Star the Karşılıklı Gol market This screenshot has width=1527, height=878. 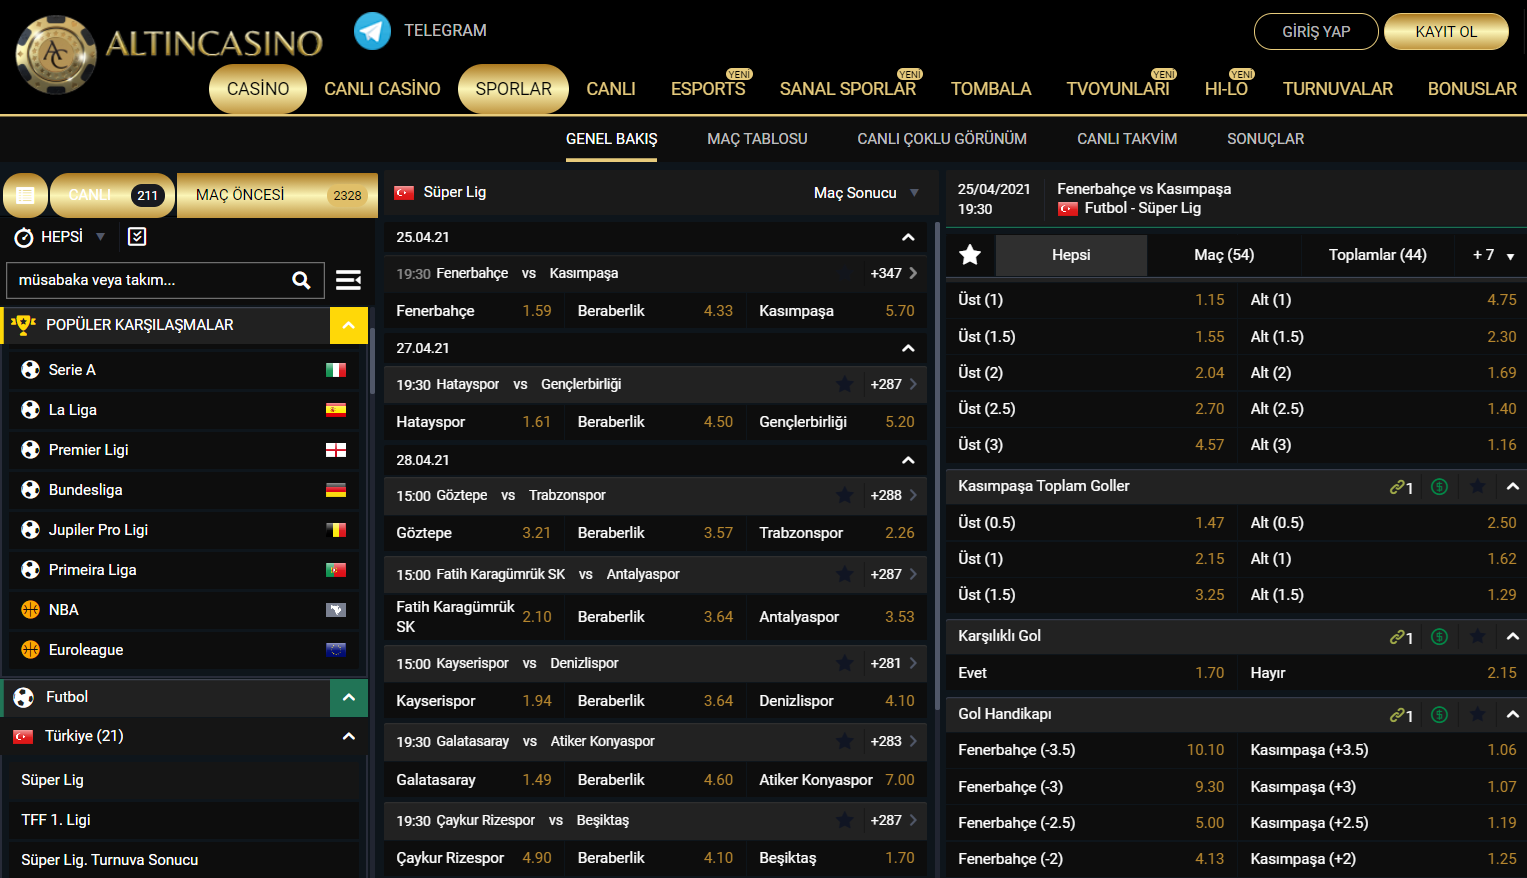click(1477, 636)
